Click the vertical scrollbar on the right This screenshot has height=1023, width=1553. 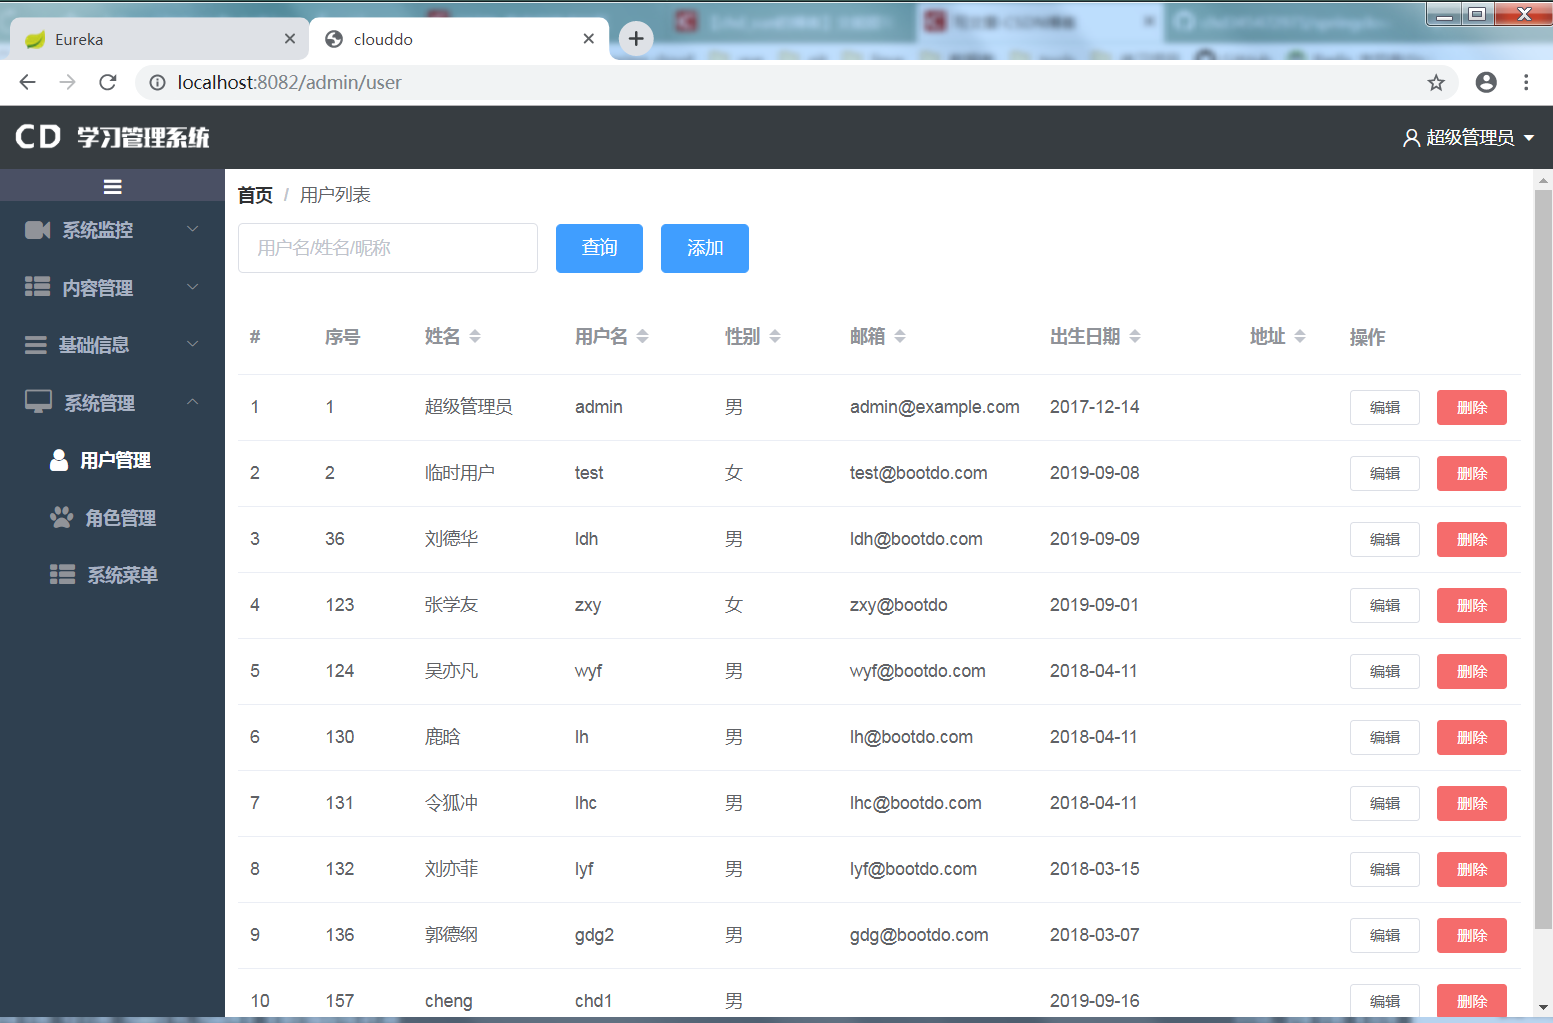click(1538, 500)
